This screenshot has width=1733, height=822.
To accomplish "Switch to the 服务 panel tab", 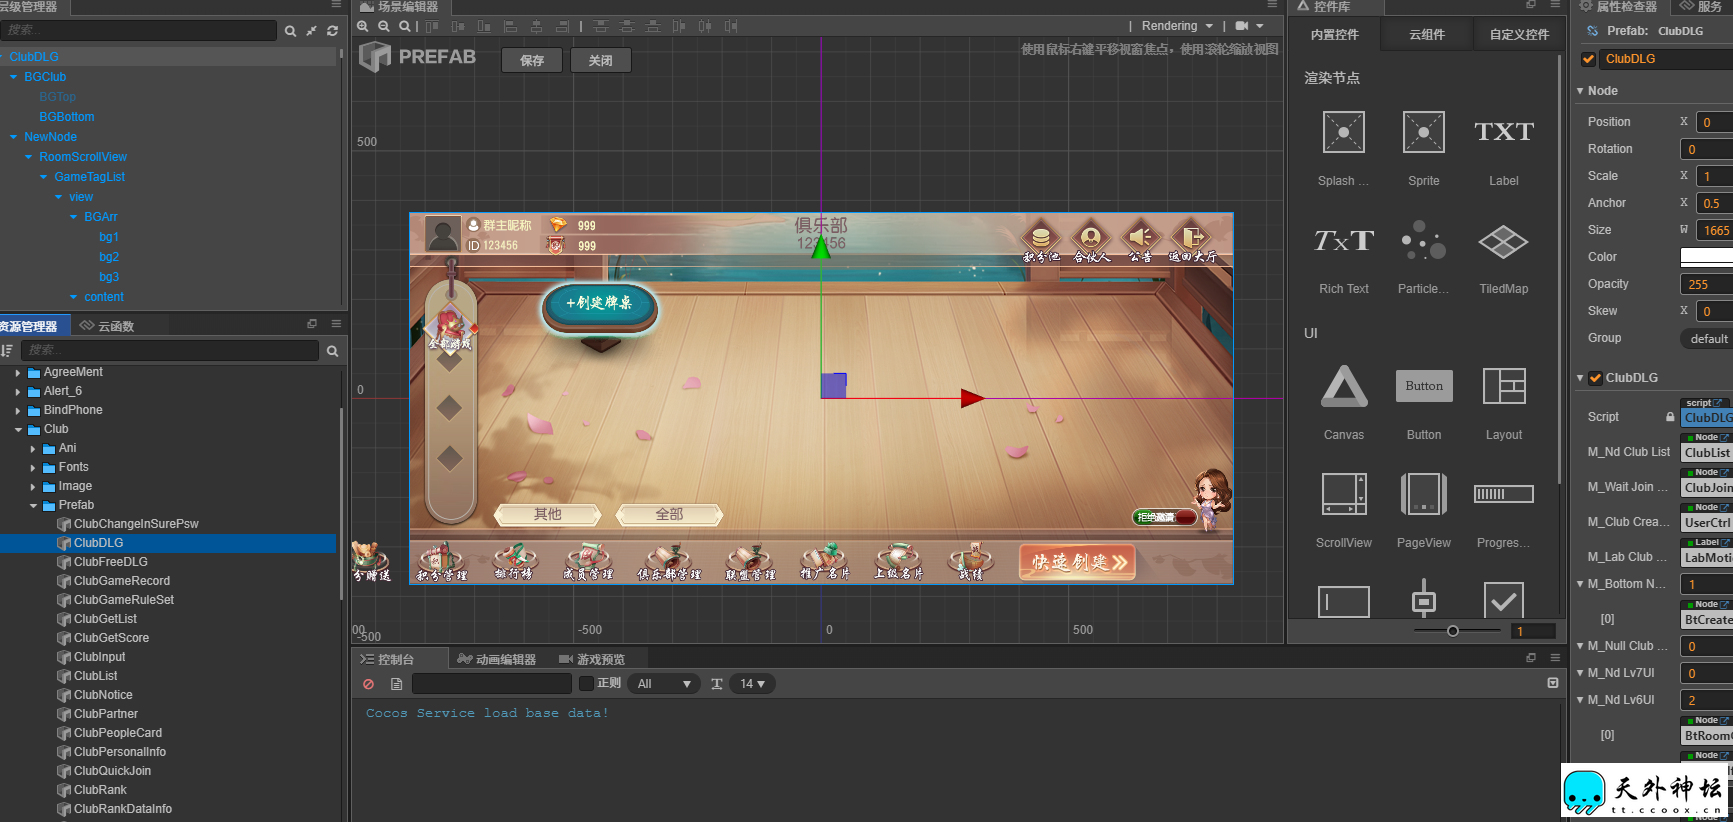I will point(1700,6).
